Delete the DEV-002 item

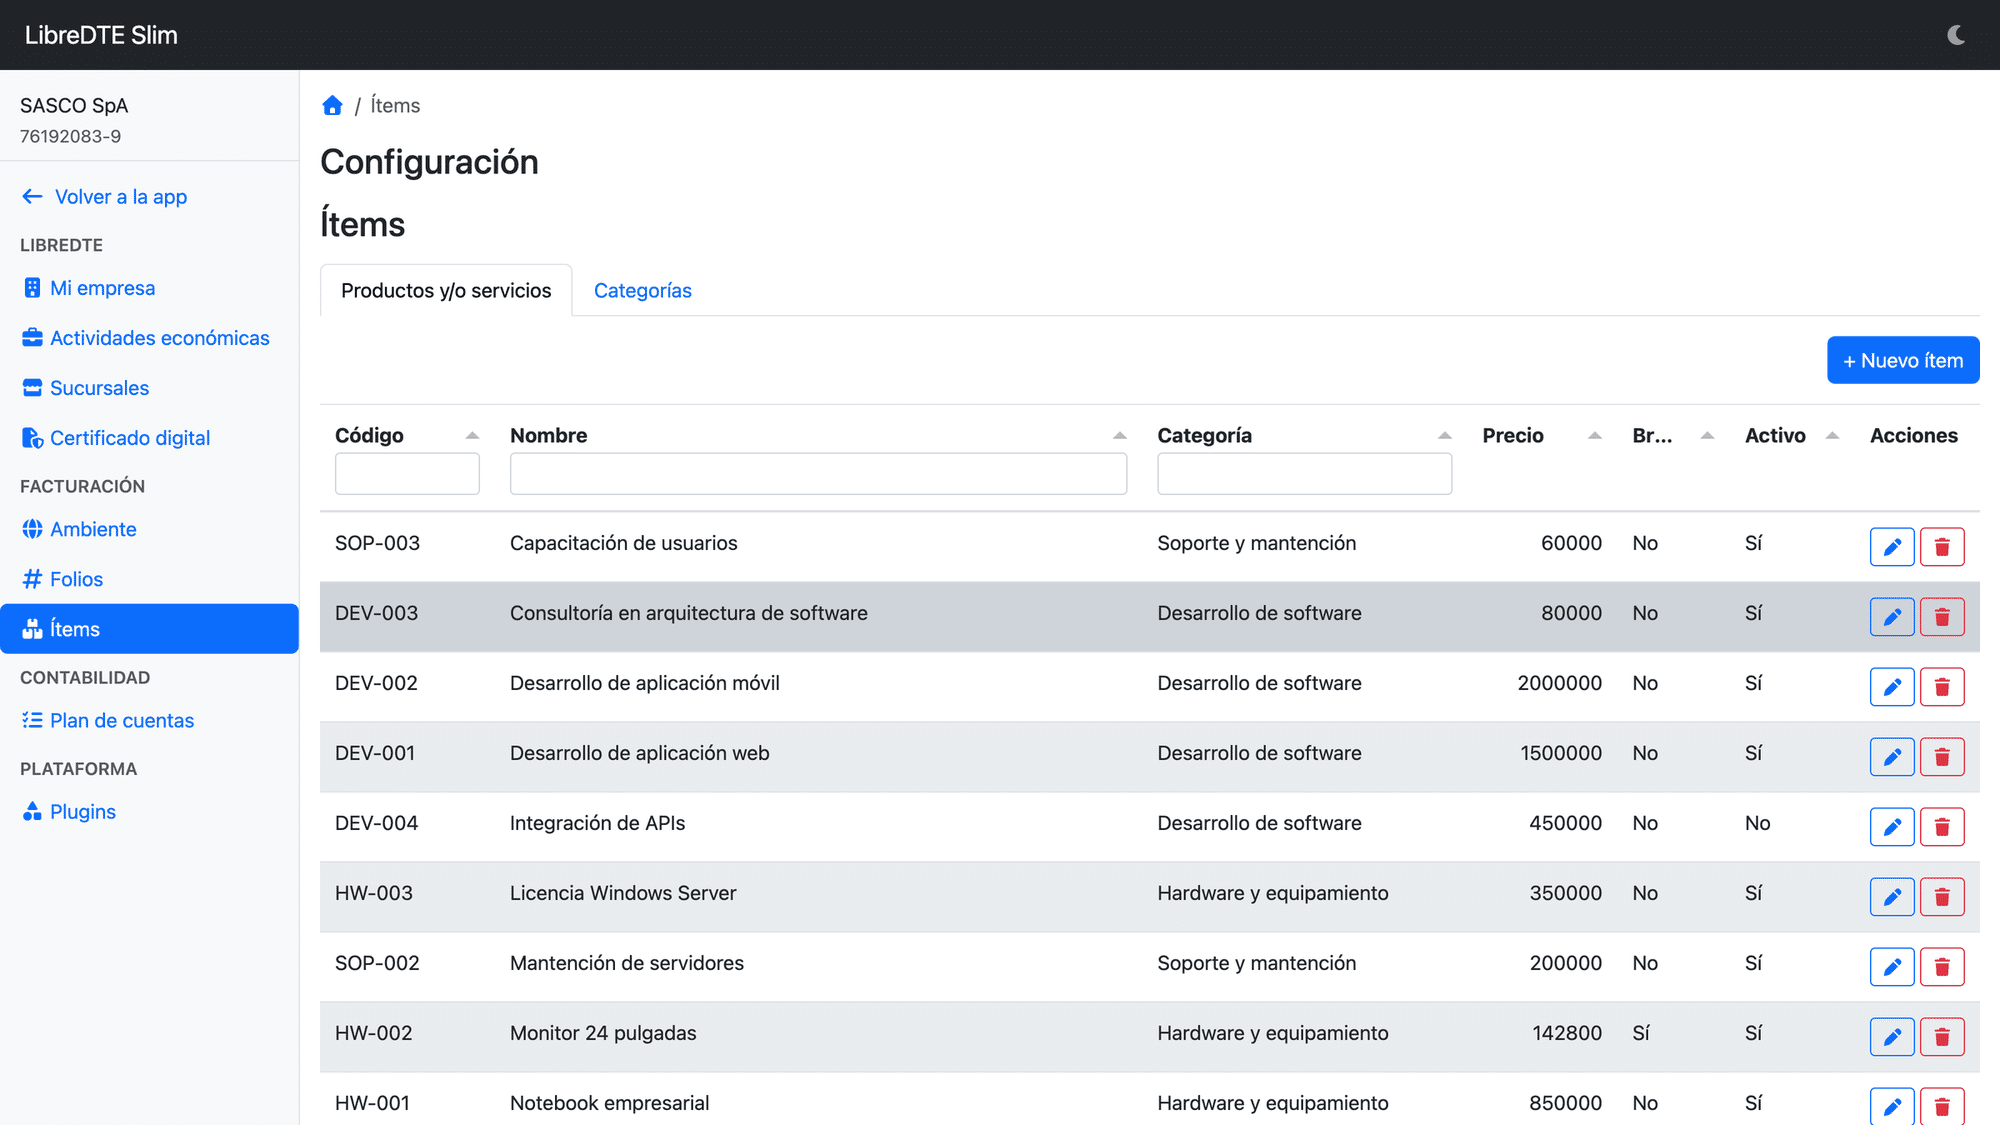tap(1942, 687)
